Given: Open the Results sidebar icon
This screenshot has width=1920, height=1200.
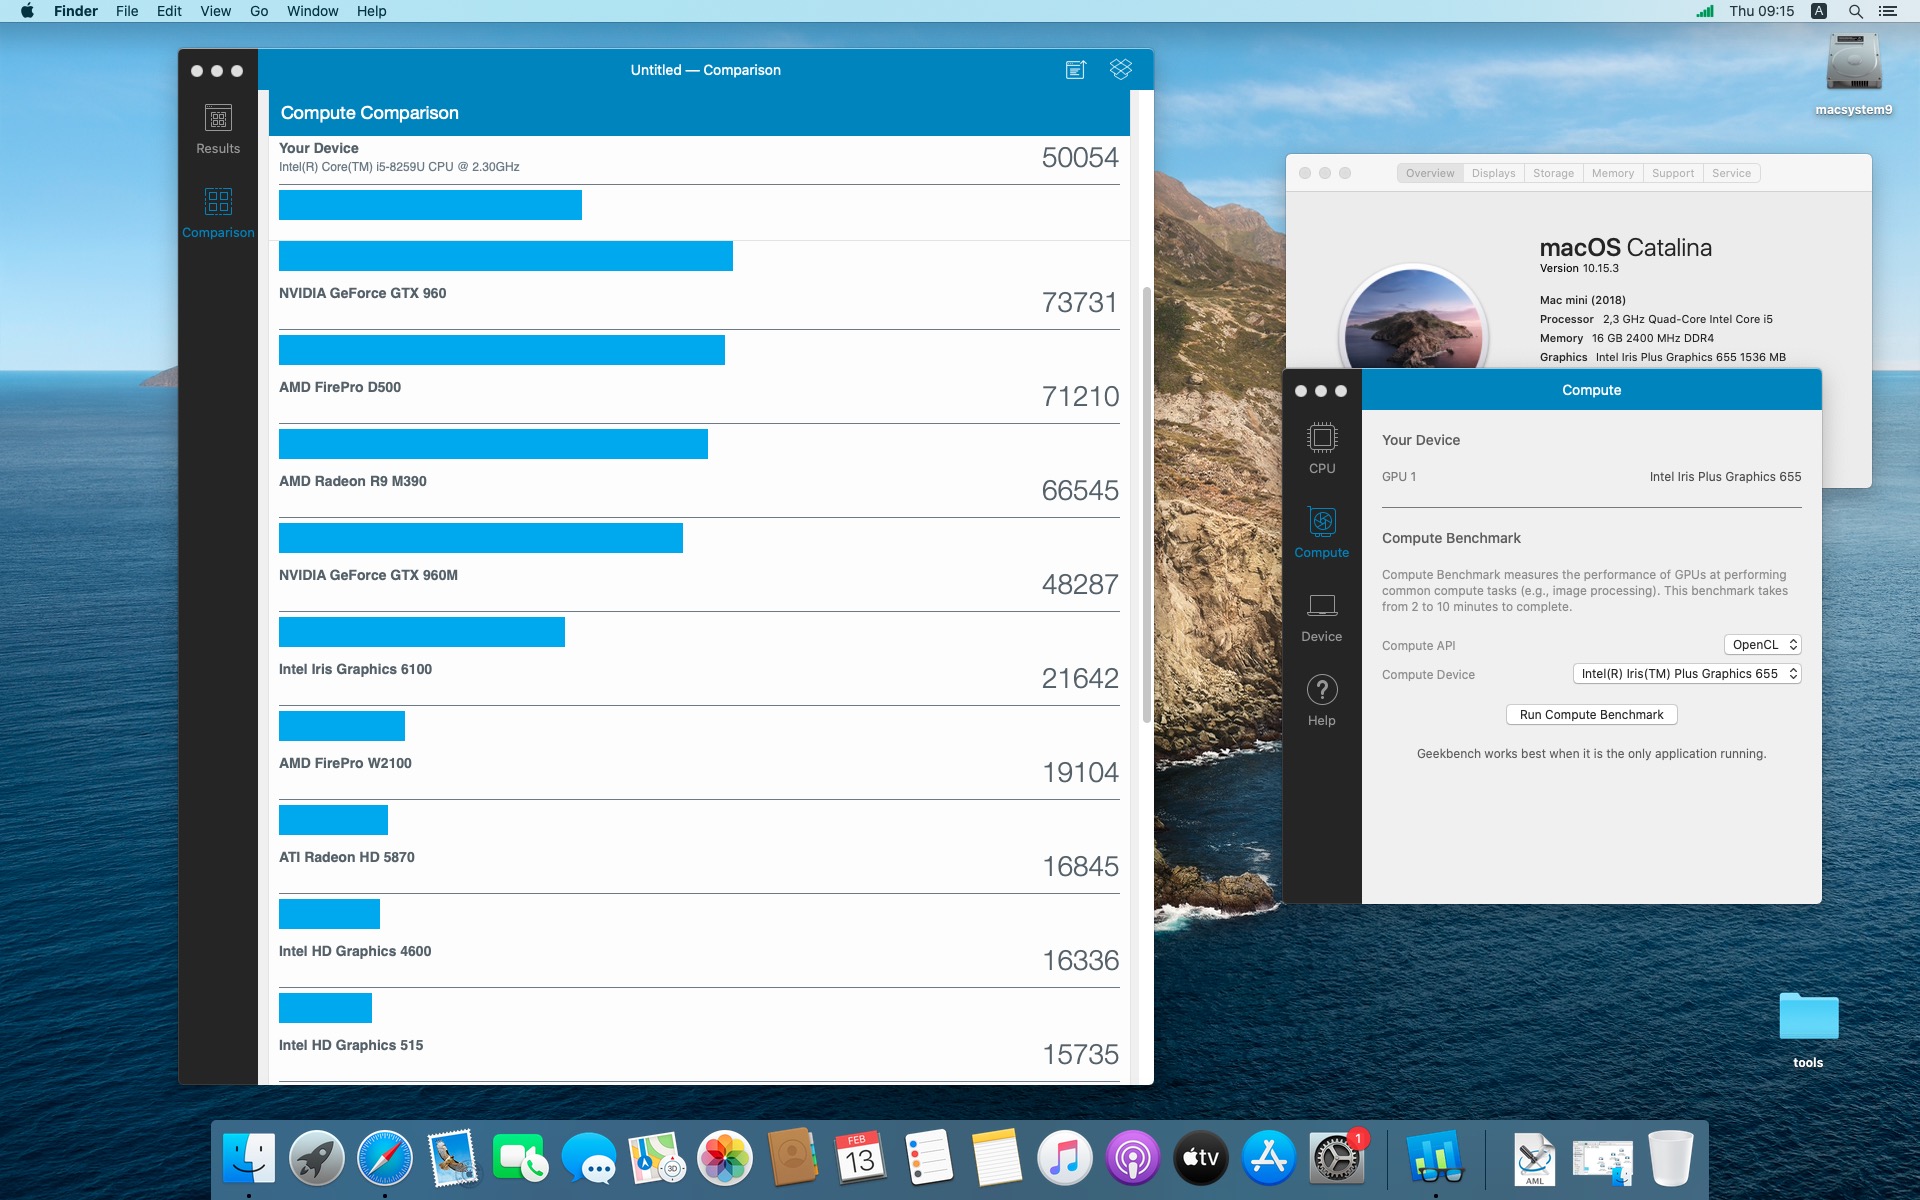Looking at the screenshot, I should click(x=218, y=130).
